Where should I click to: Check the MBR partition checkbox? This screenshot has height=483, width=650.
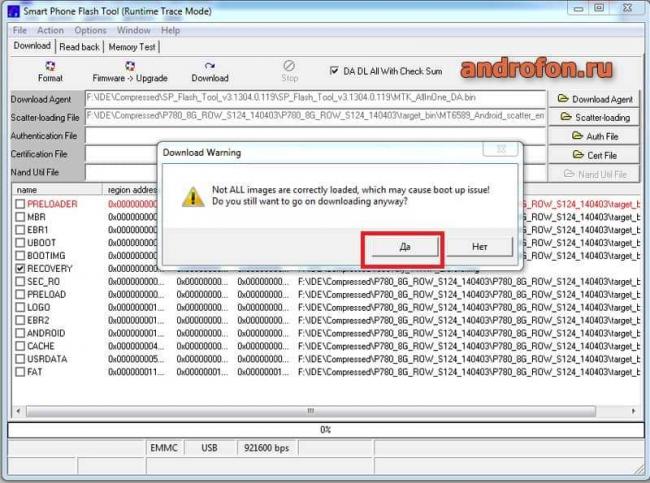point(20,217)
